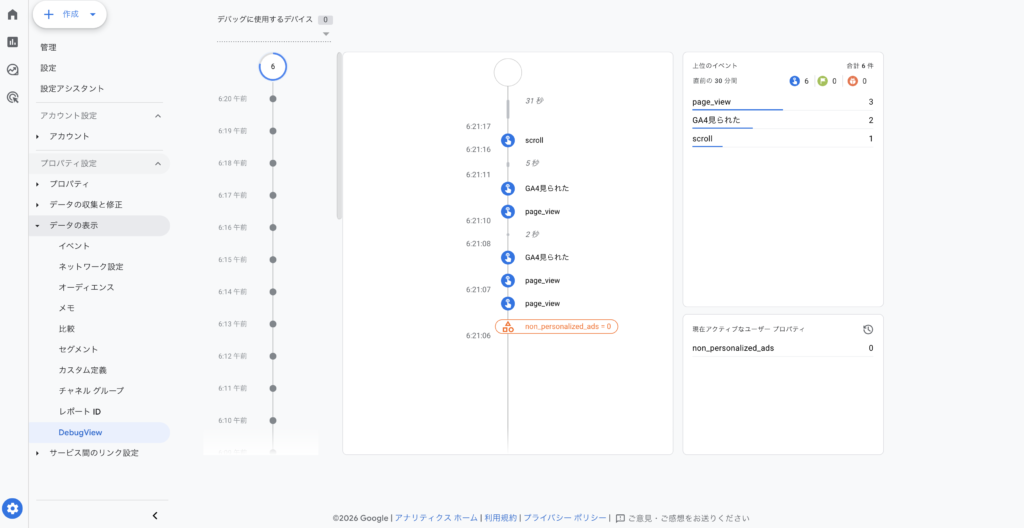Open チャネル グループ menu item
Screen dimensions: 1024x528
point(91,391)
